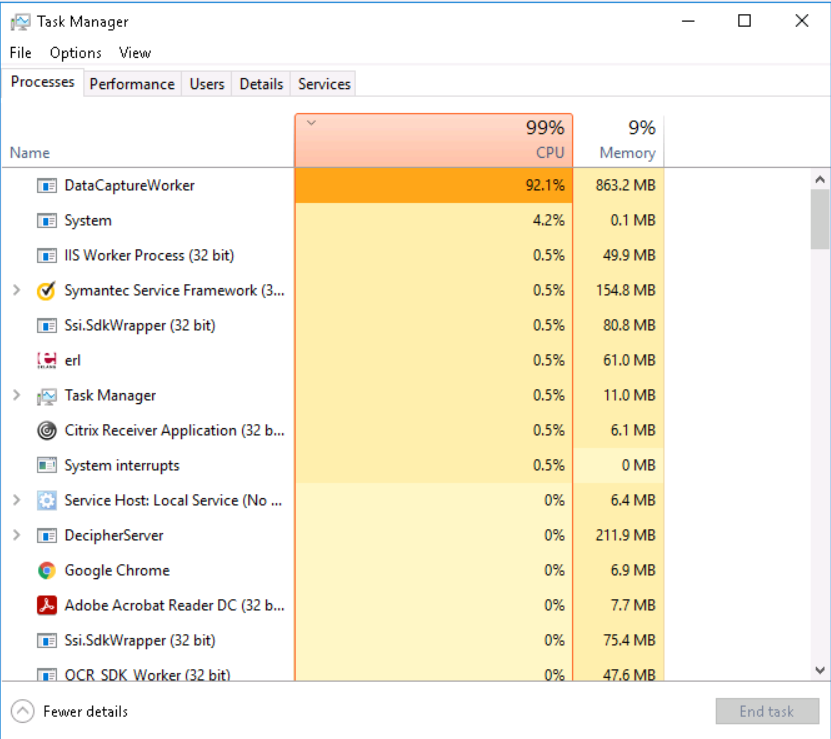The height and width of the screenshot is (739, 831).
Task: Select the erl process name
Action: (72, 360)
